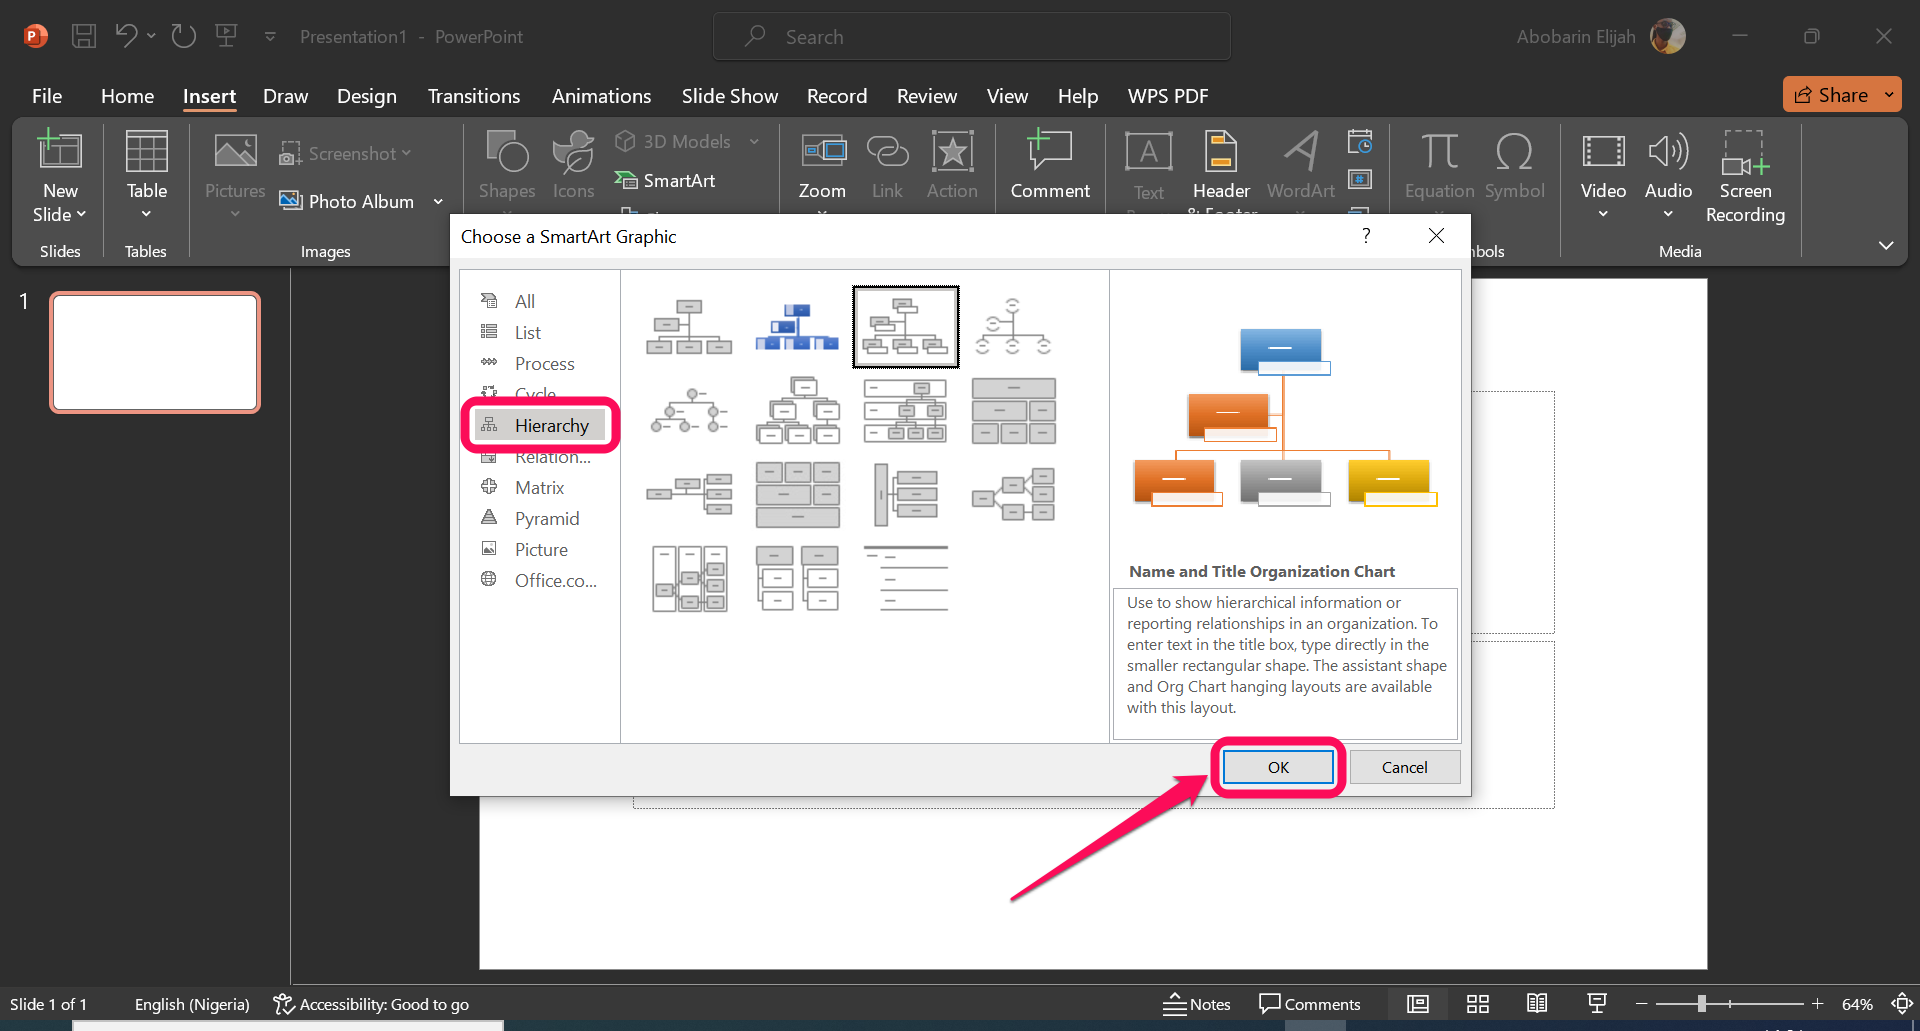Add a new Comment
This screenshot has height=1031, width=1920.
[x=1049, y=165]
